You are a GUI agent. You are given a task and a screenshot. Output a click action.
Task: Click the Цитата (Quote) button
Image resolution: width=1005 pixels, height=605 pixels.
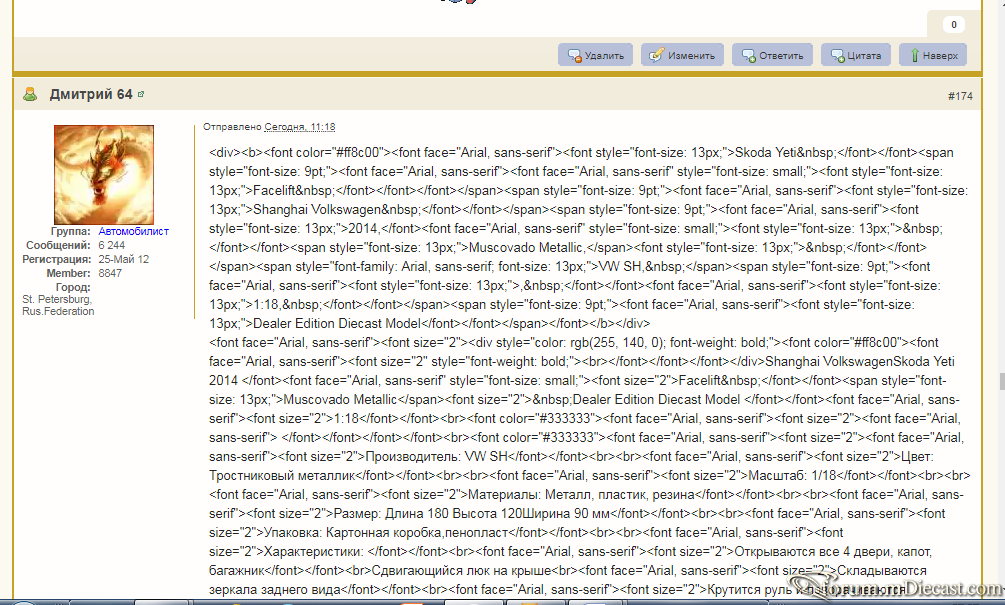(x=856, y=55)
